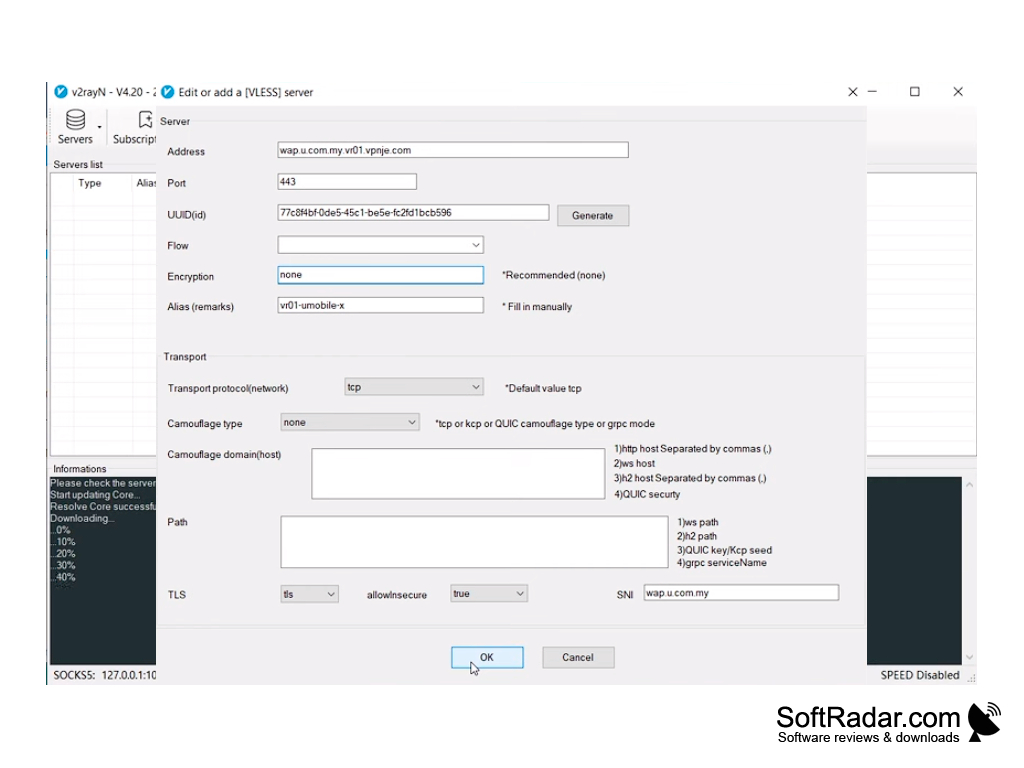Open the Transport protocol tcp dropdown
Image resolution: width=1024 pixels, height=768 pixels.
[413, 387]
